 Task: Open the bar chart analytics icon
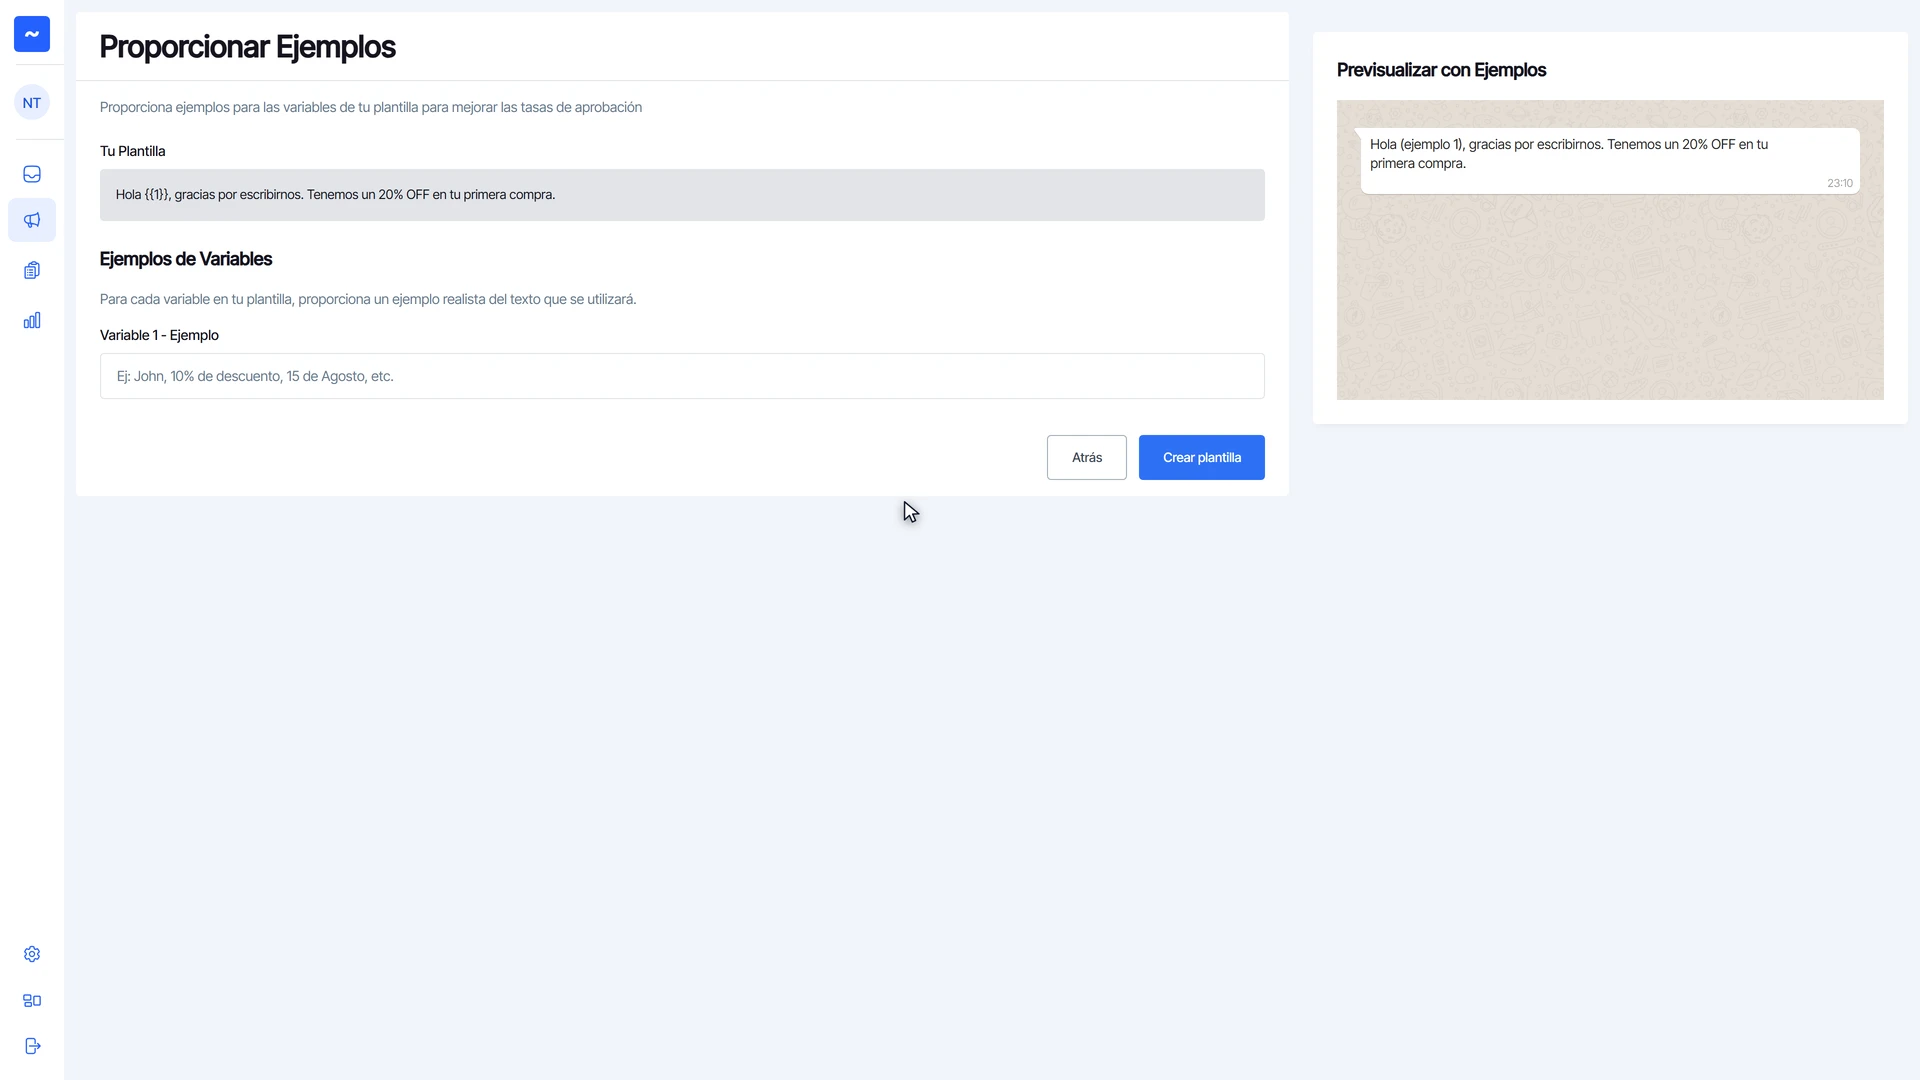pos(32,320)
